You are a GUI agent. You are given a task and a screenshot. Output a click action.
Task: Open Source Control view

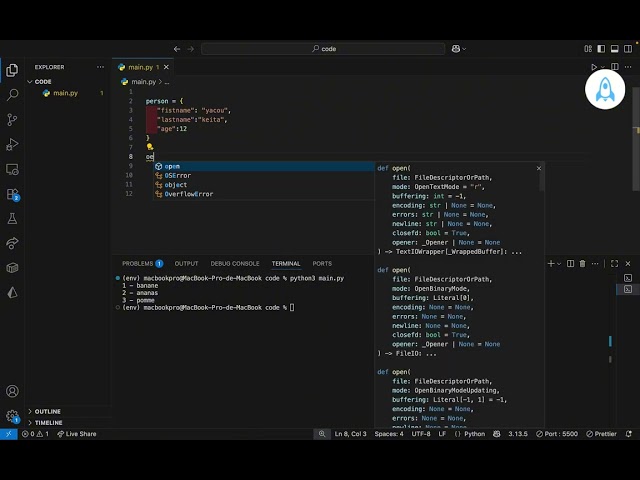pos(12,120)
